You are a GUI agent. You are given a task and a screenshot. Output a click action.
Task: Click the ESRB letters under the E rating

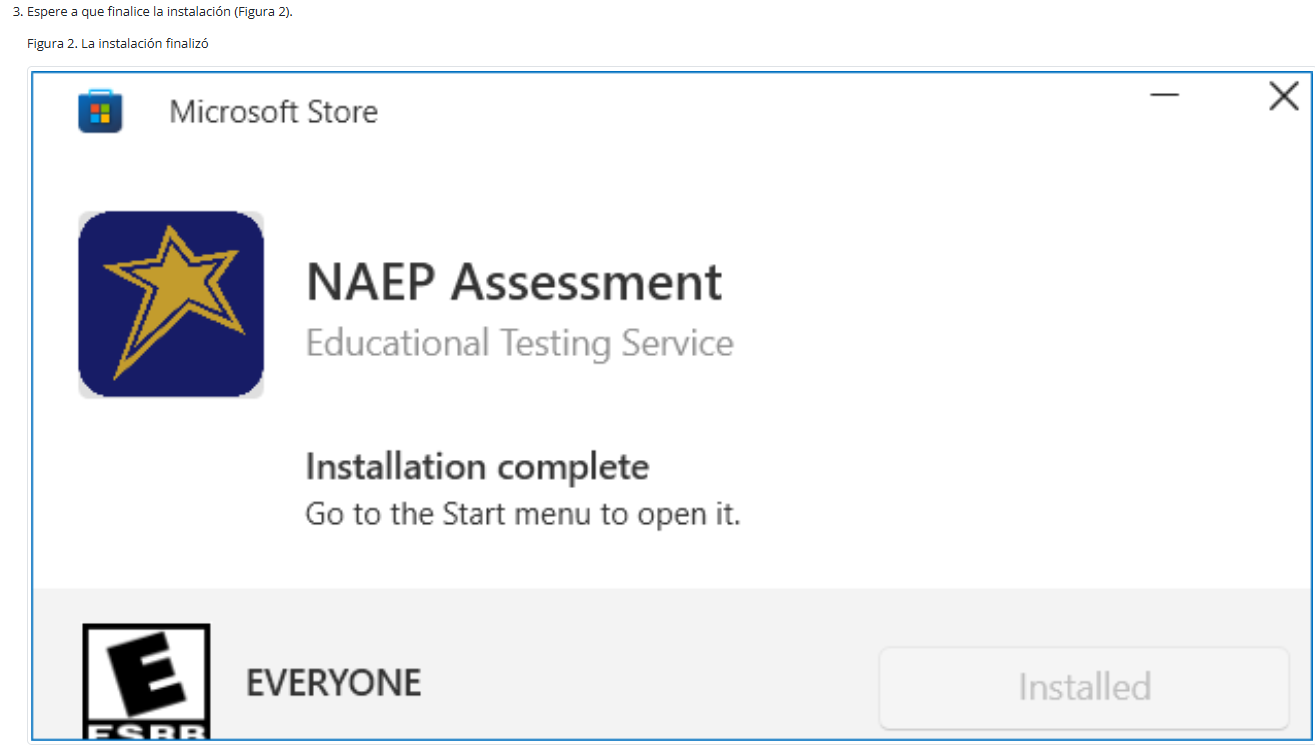pos(146,732)
